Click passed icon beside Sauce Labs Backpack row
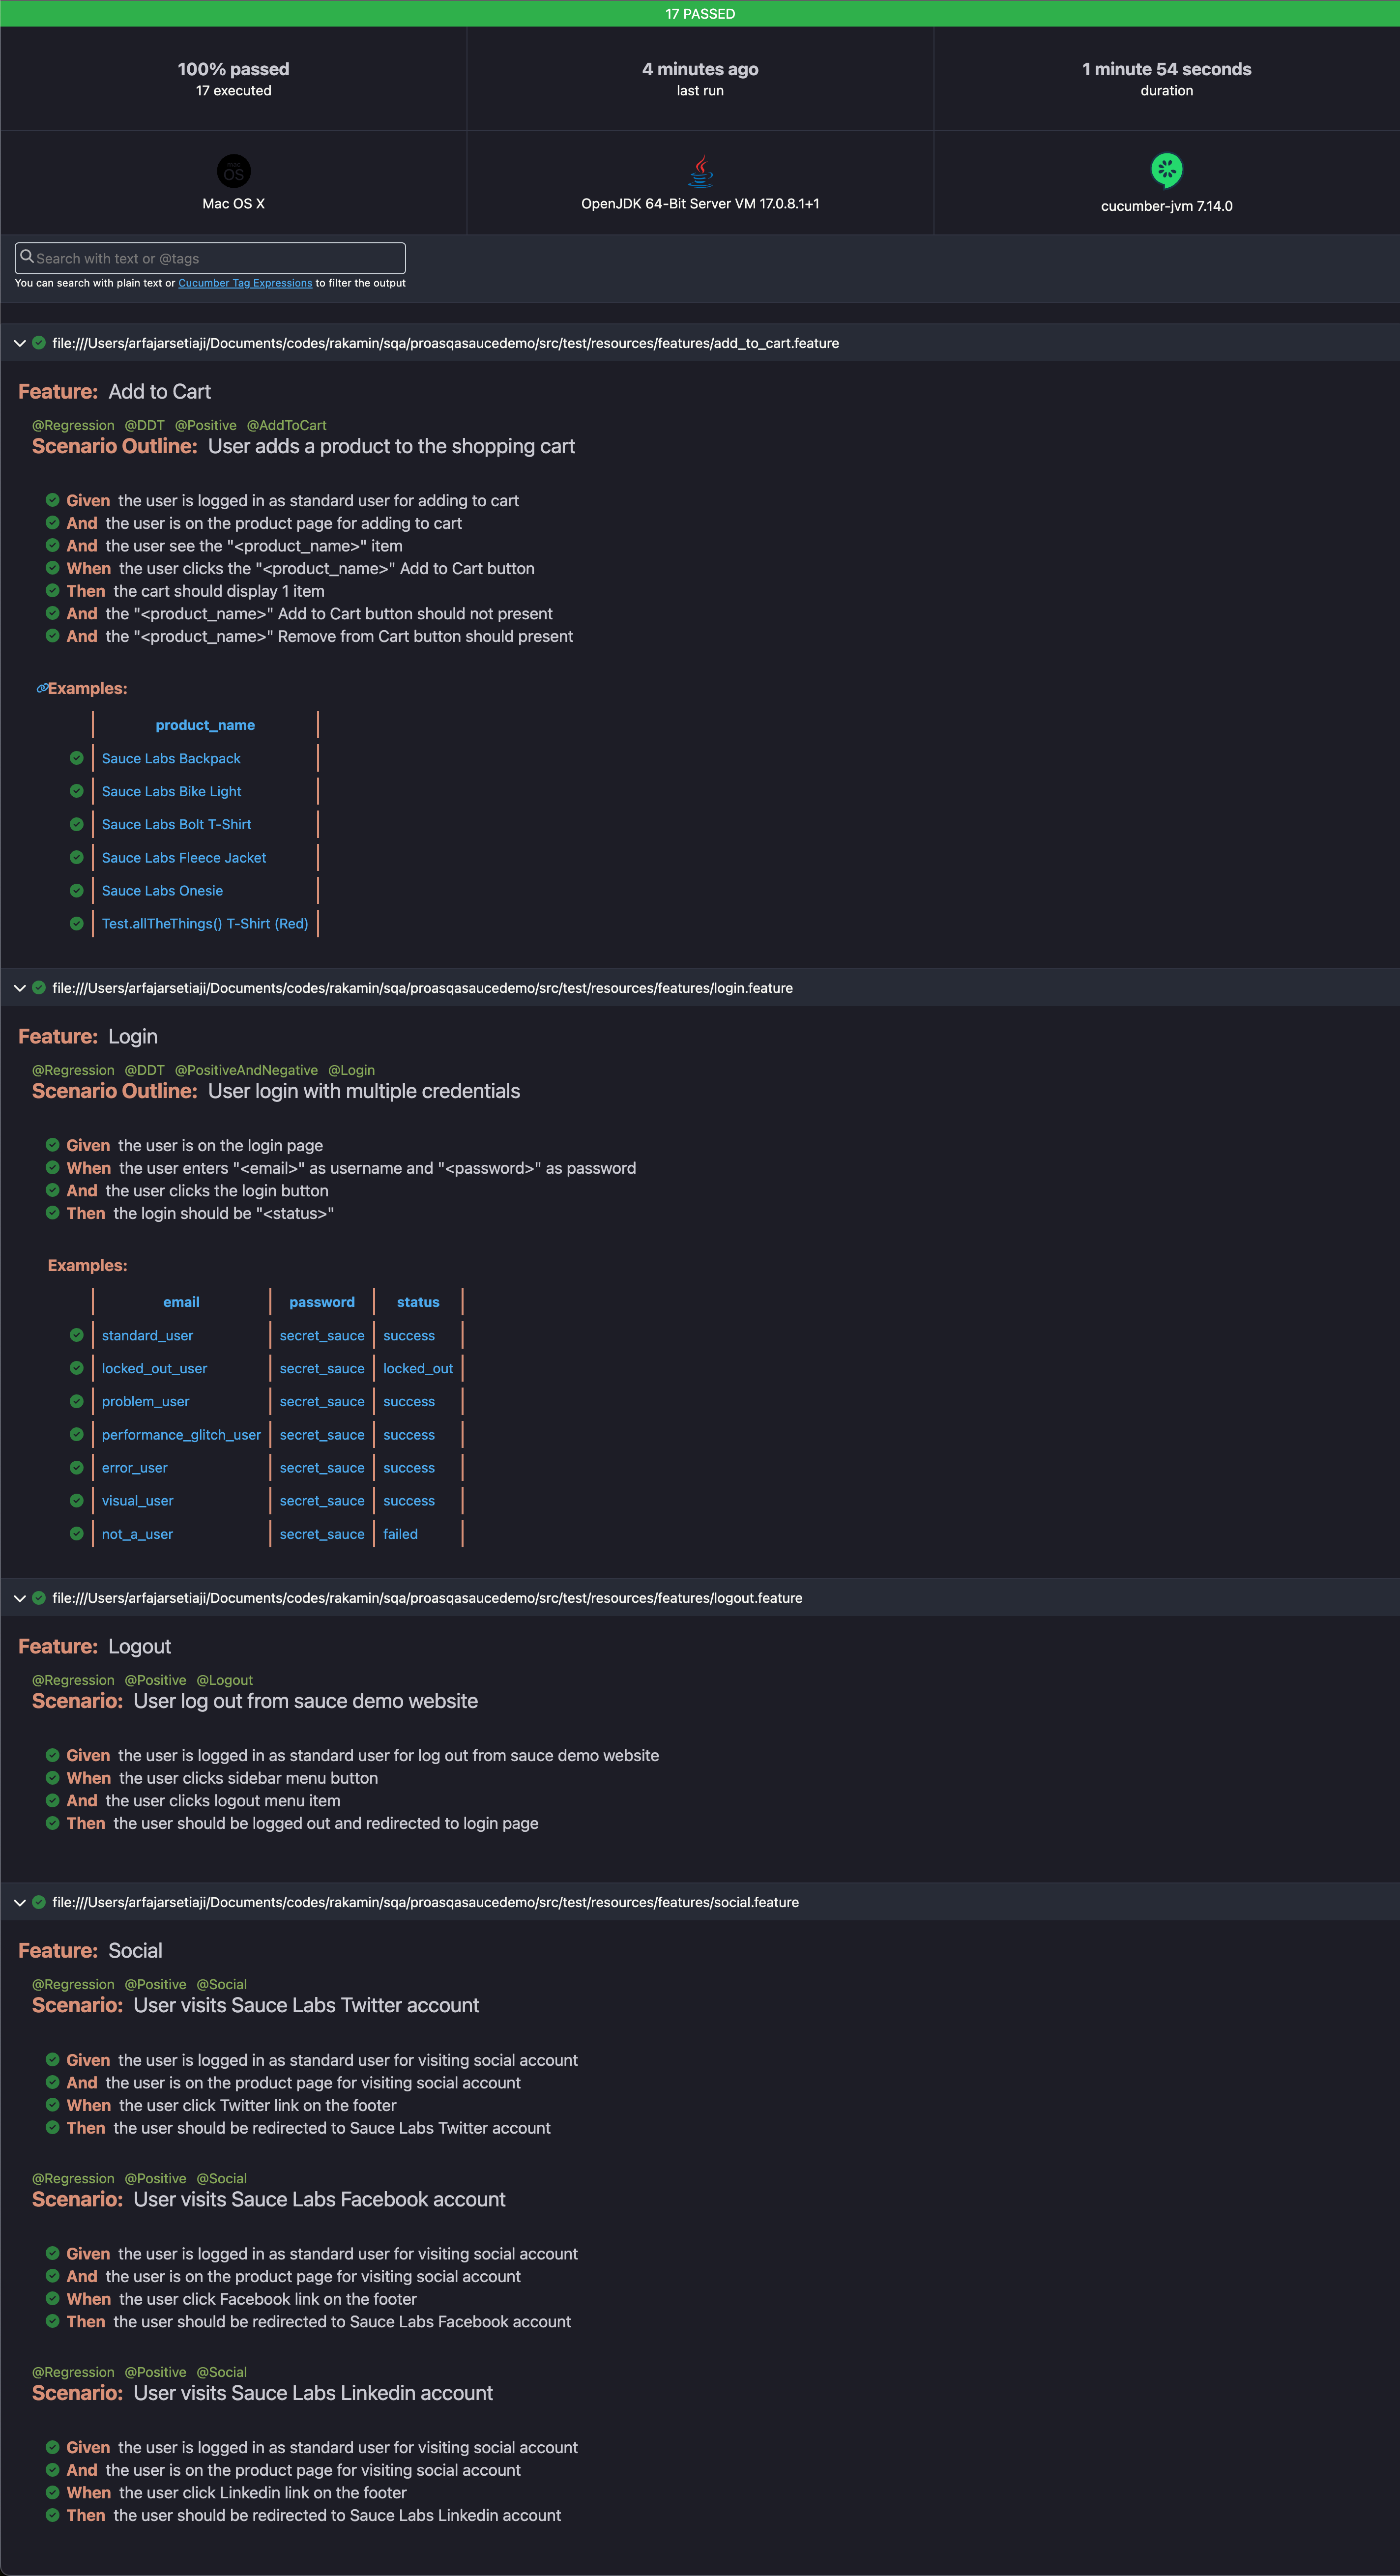The height and width of the screenshot is (2576, 1400). [x=76, y=758]
